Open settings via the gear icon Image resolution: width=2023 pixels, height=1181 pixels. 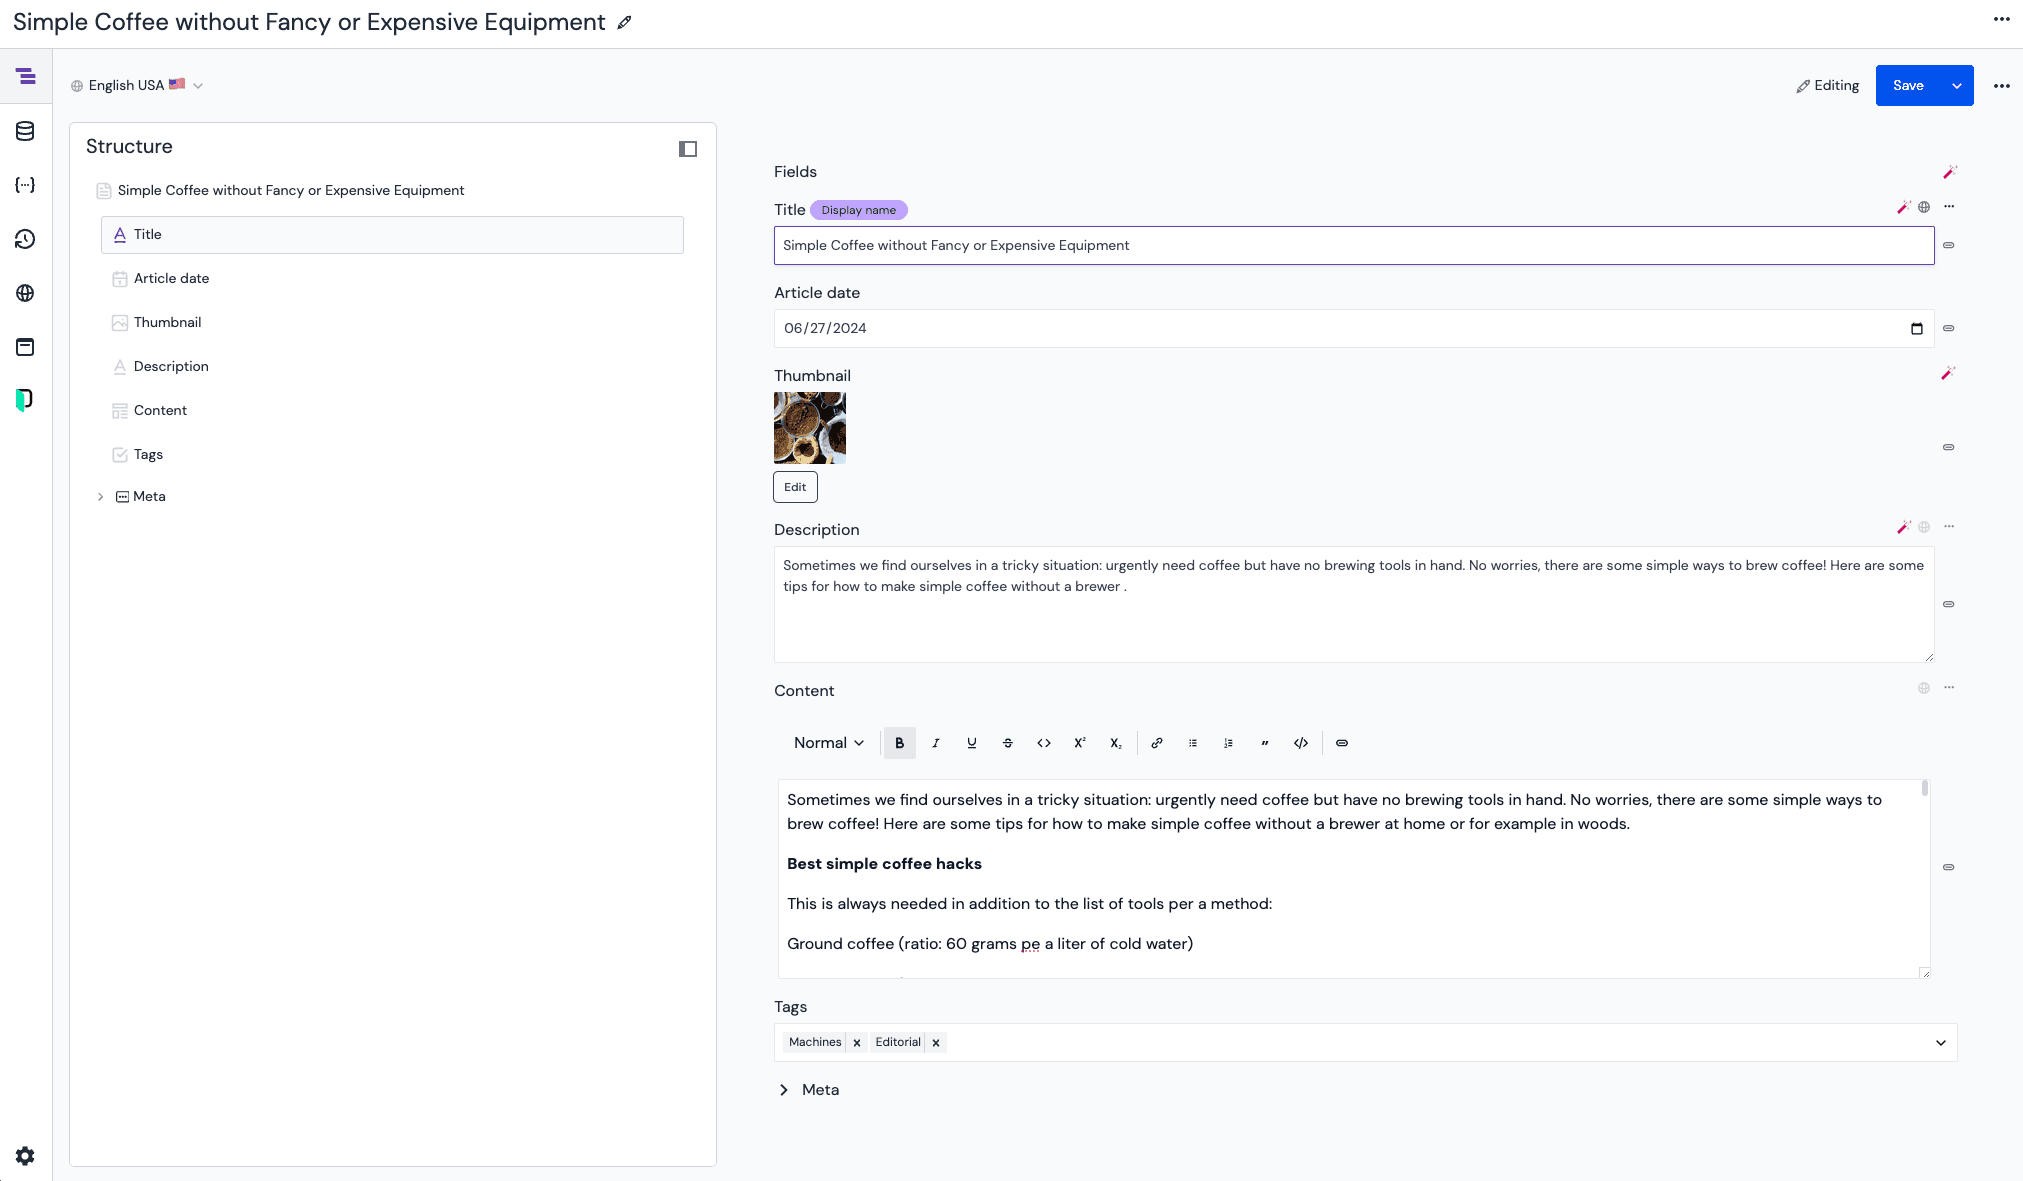25,1155
